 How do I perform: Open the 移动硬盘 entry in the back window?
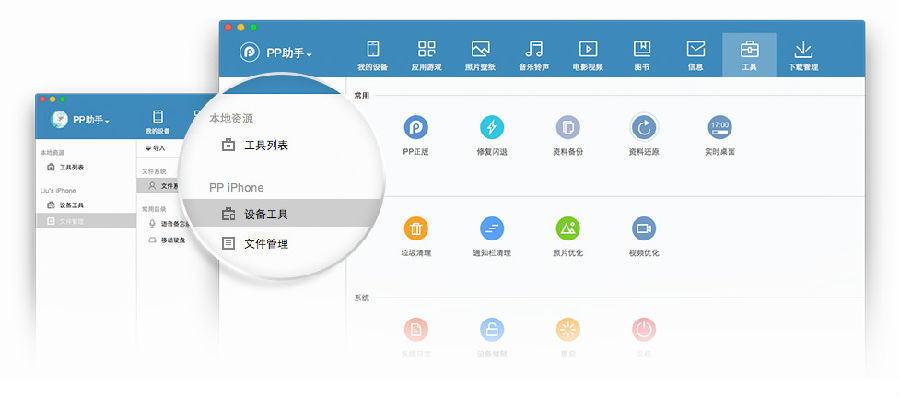tap(166, 240)
